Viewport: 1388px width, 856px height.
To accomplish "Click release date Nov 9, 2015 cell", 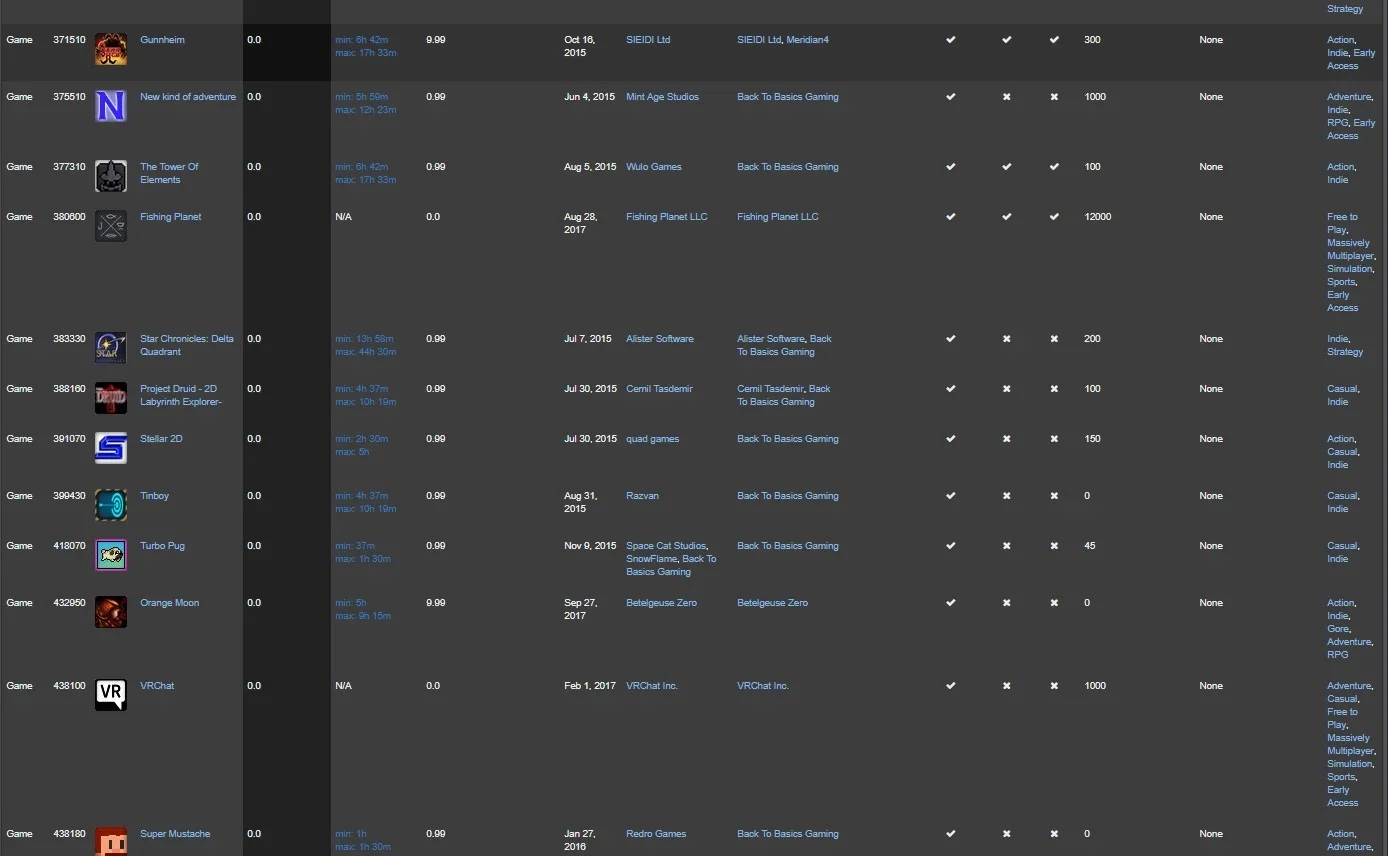I will pos(590,546).
